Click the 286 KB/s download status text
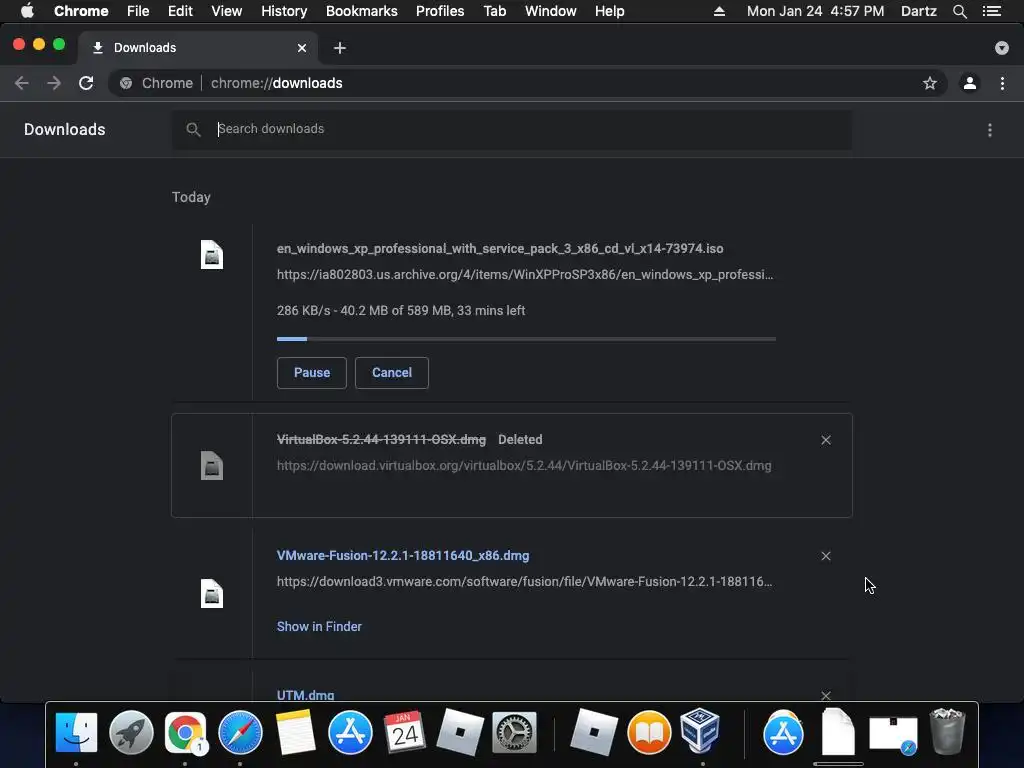 tap(401, 311)
